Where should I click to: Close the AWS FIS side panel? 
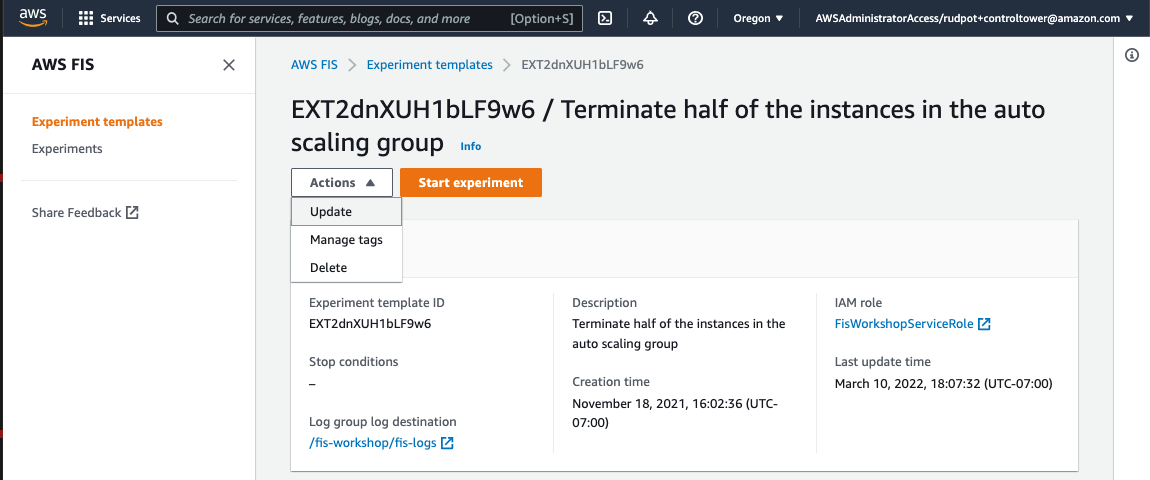tap(229, 65)
